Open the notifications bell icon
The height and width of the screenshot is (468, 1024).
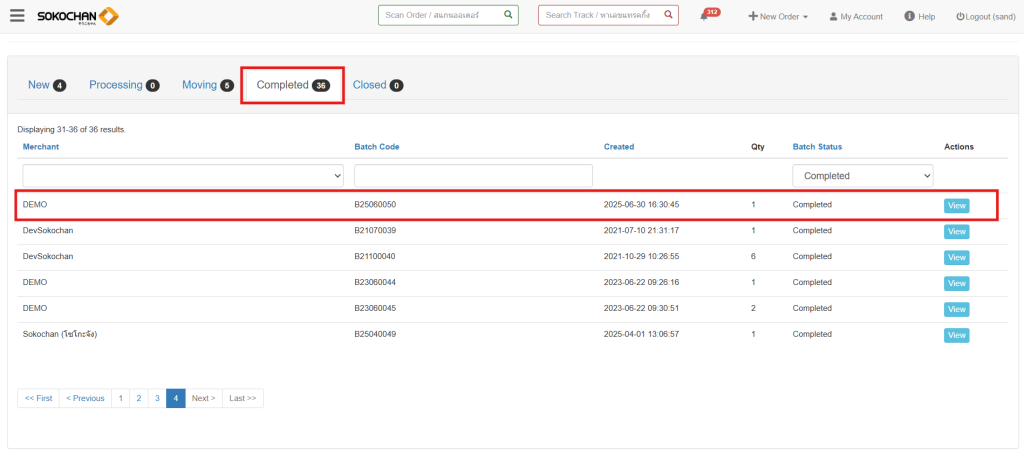705,17
